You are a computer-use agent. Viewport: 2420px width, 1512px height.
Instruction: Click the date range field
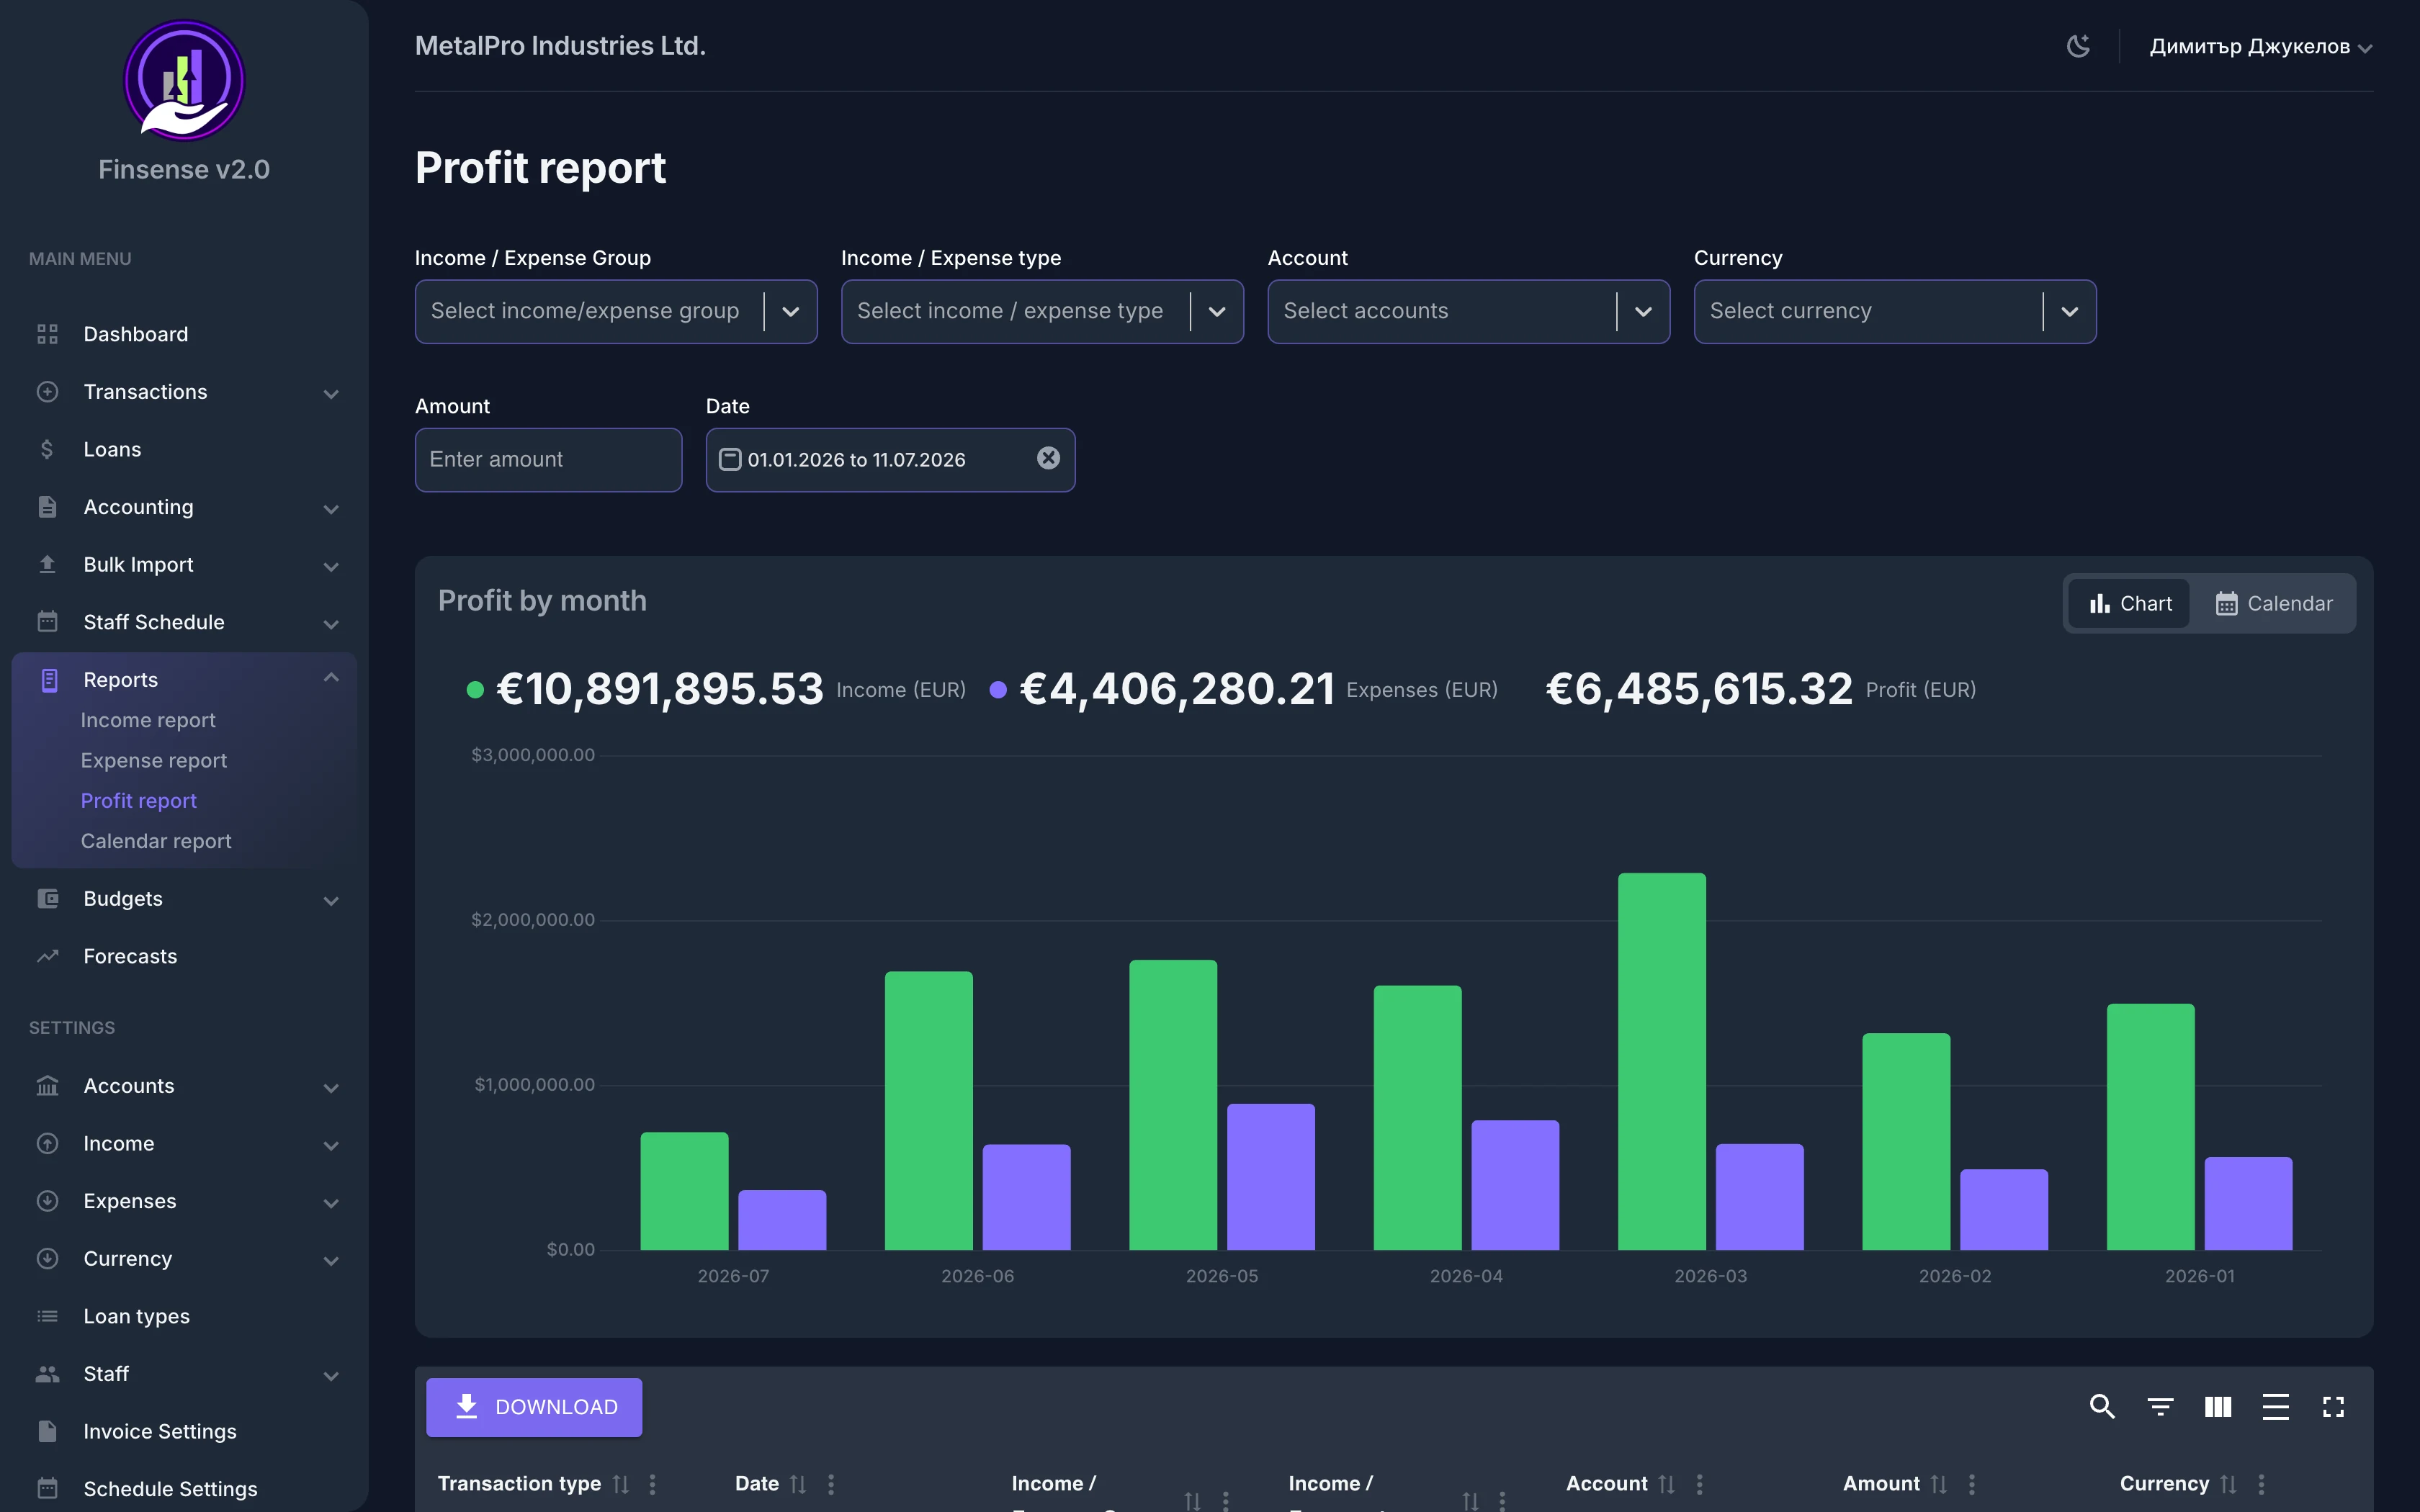point(890,460)
